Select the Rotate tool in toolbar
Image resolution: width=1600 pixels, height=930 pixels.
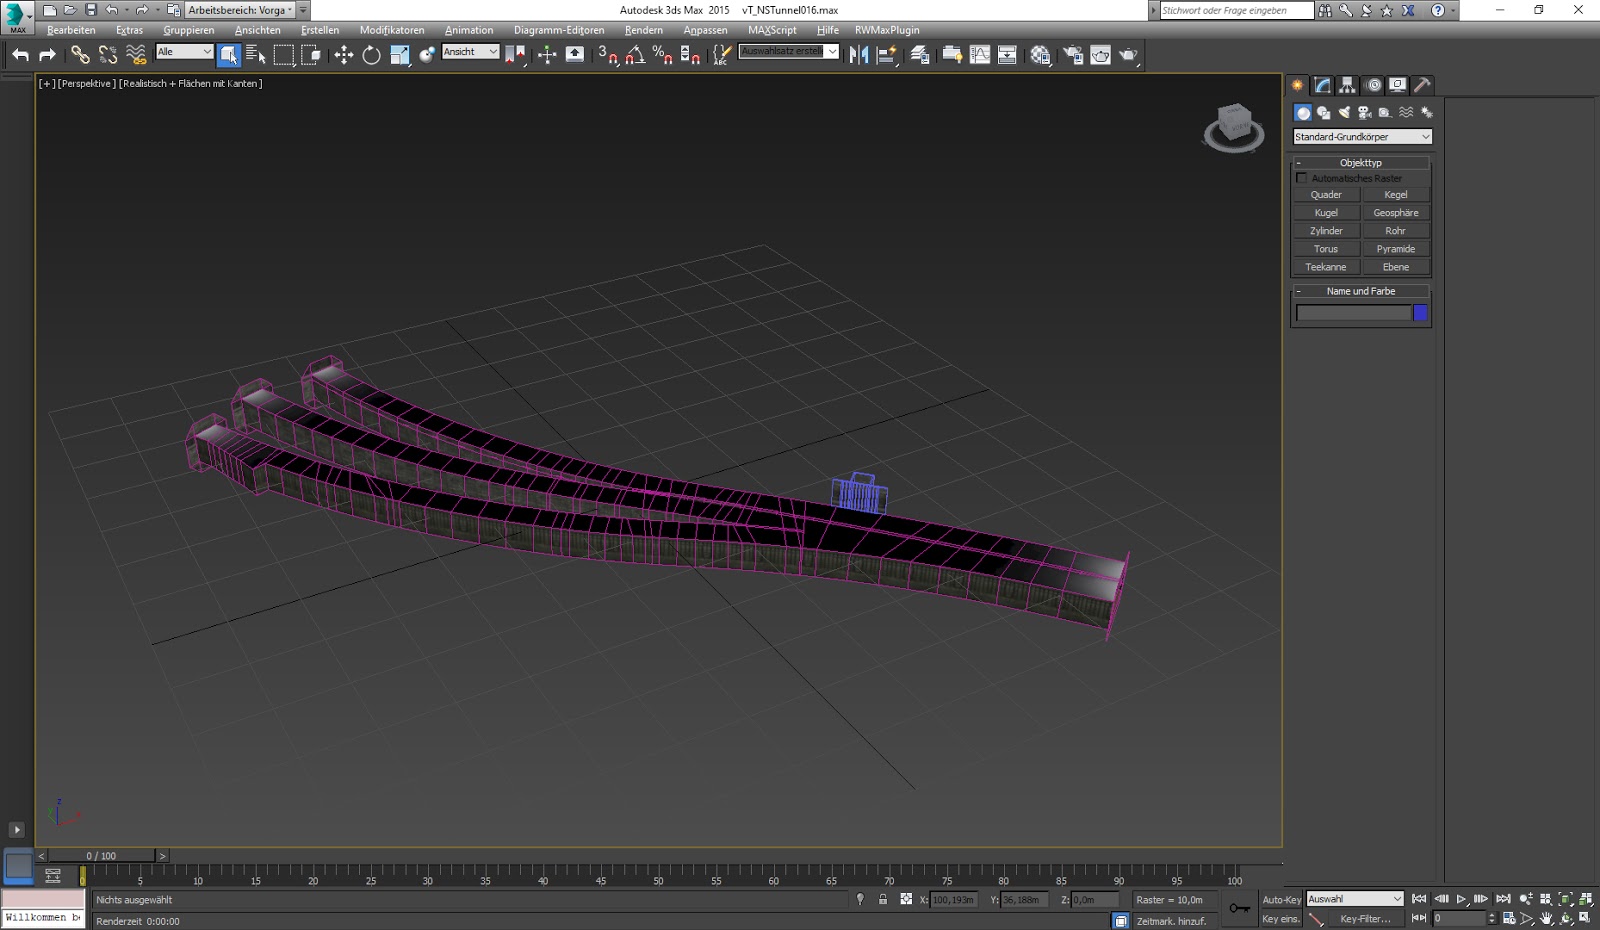coord(371,55)
